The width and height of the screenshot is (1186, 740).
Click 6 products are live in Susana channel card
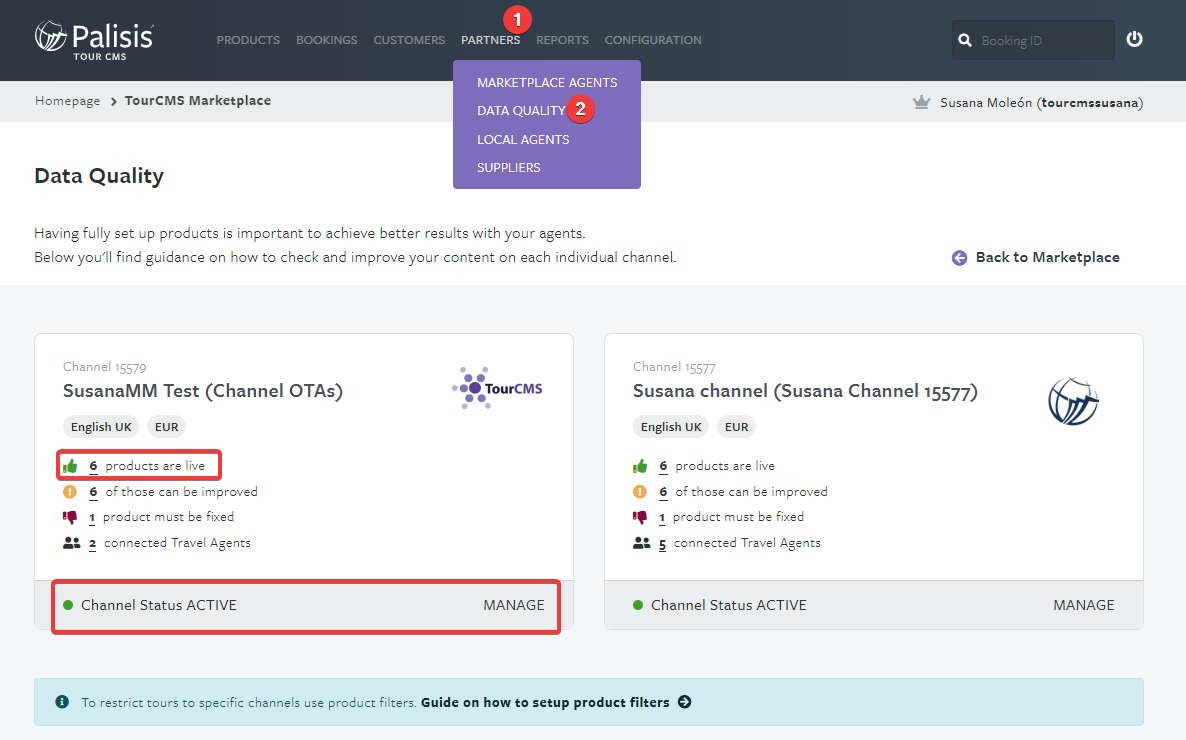click(x=717, y=466)
